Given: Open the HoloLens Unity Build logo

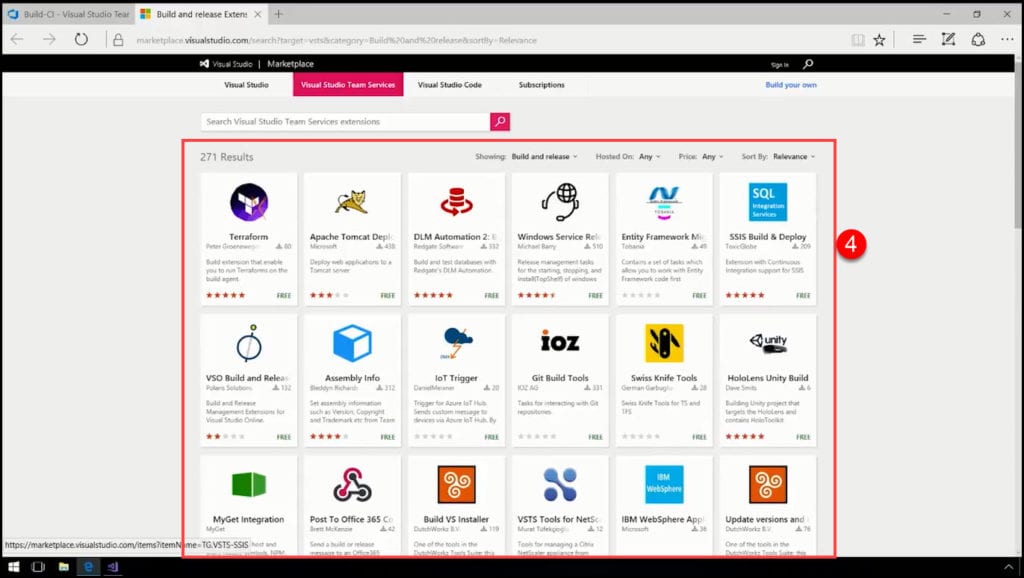Looking at the screenshot, I should coord(768,342).
